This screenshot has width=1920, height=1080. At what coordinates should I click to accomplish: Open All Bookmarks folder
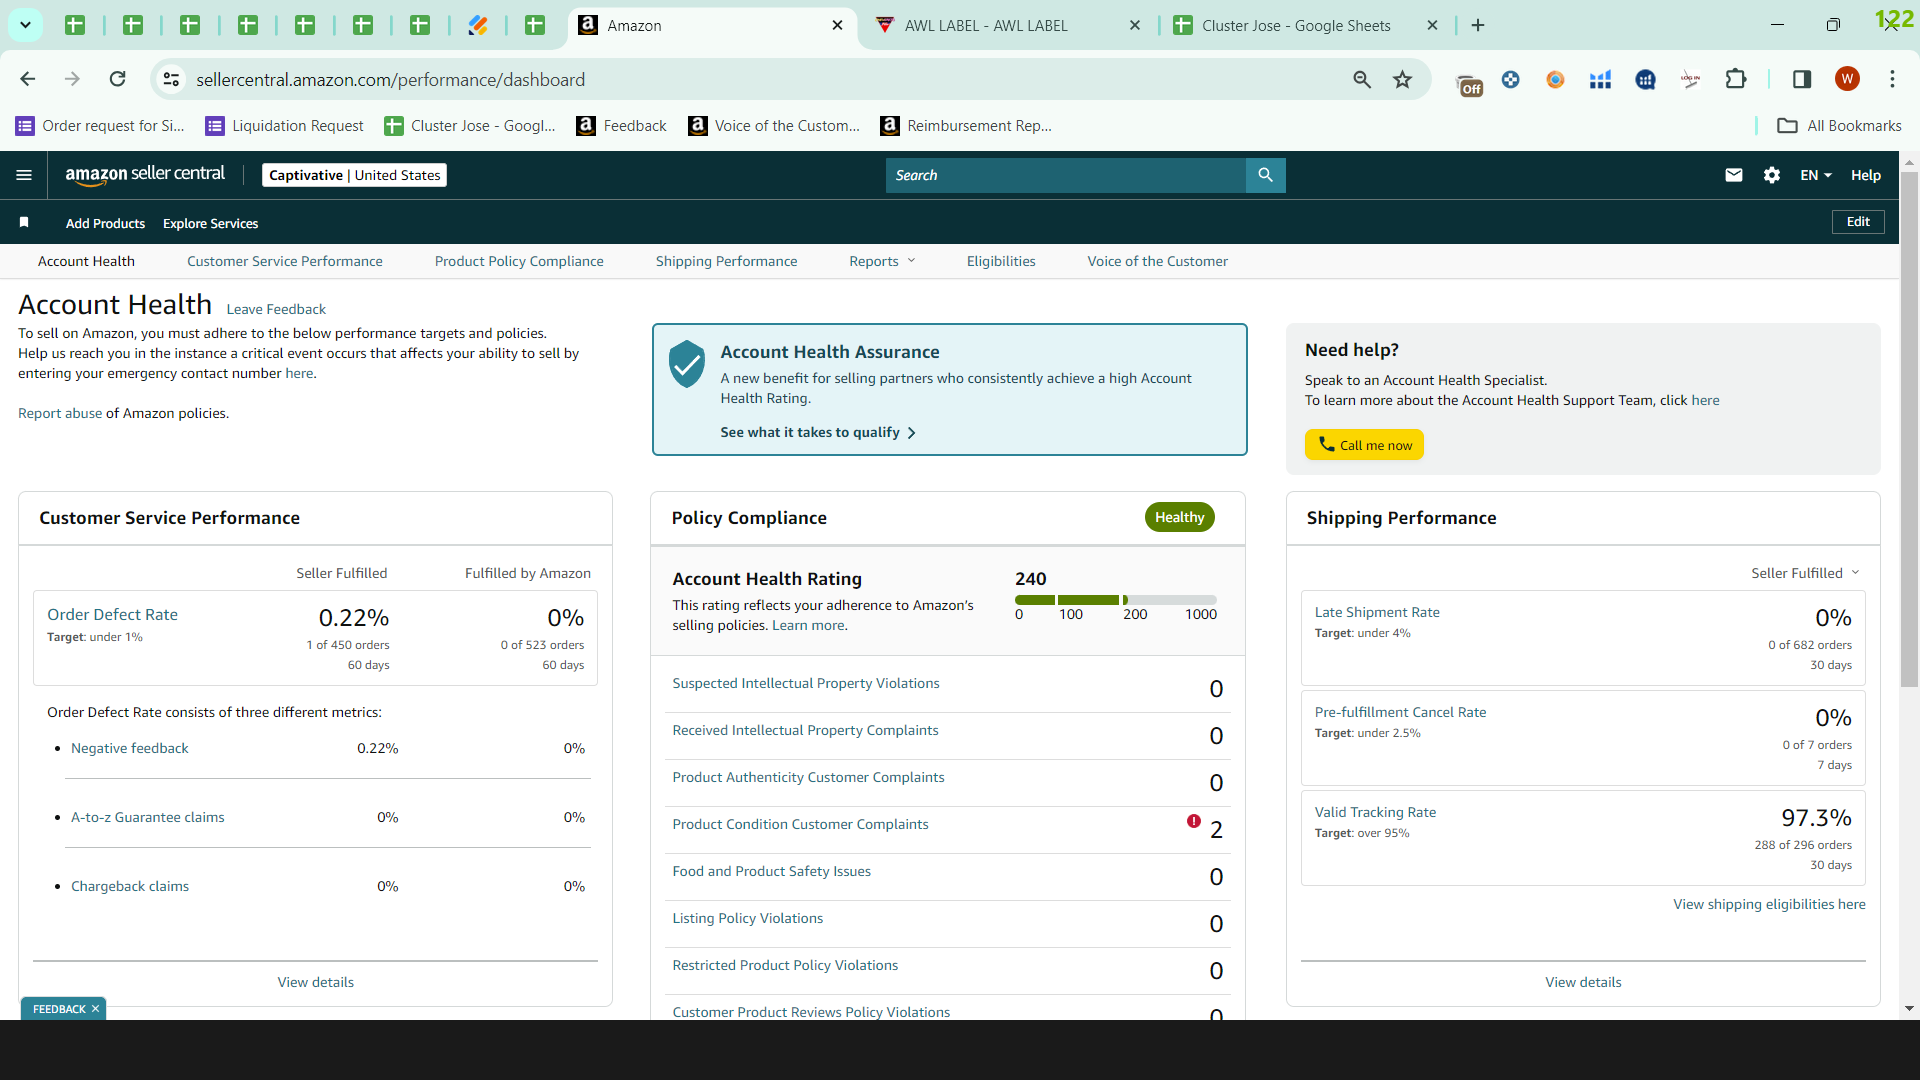point(1839,125)
